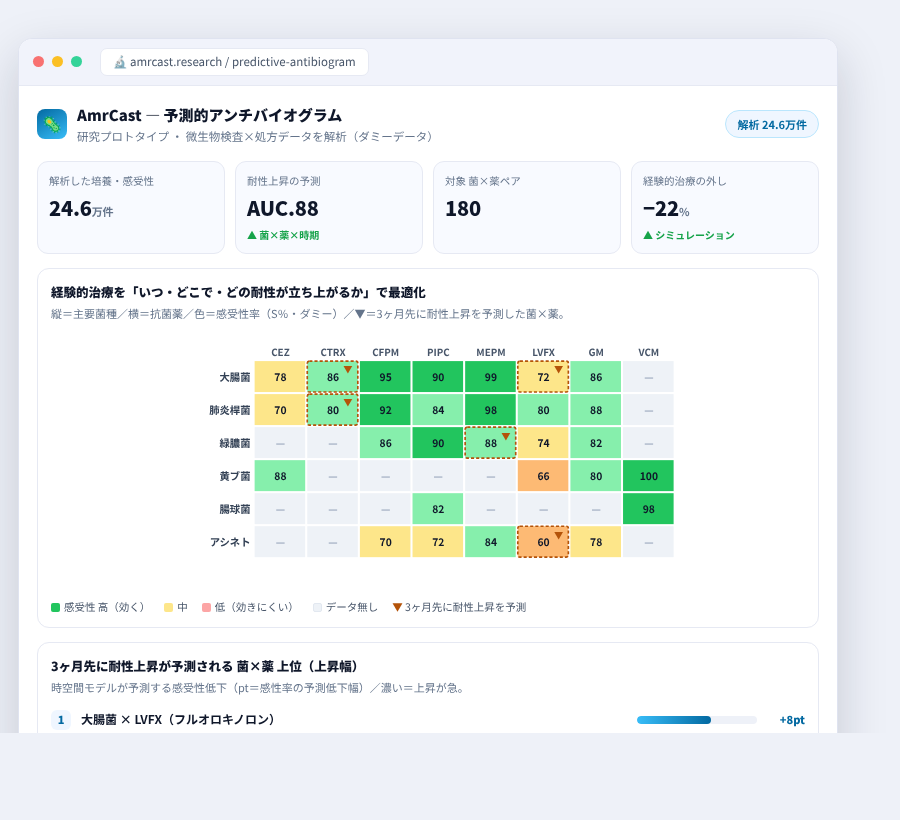Click the red close window button
Image resolution: width=900 pixels, height=820 pixels.
pos(38,62)
